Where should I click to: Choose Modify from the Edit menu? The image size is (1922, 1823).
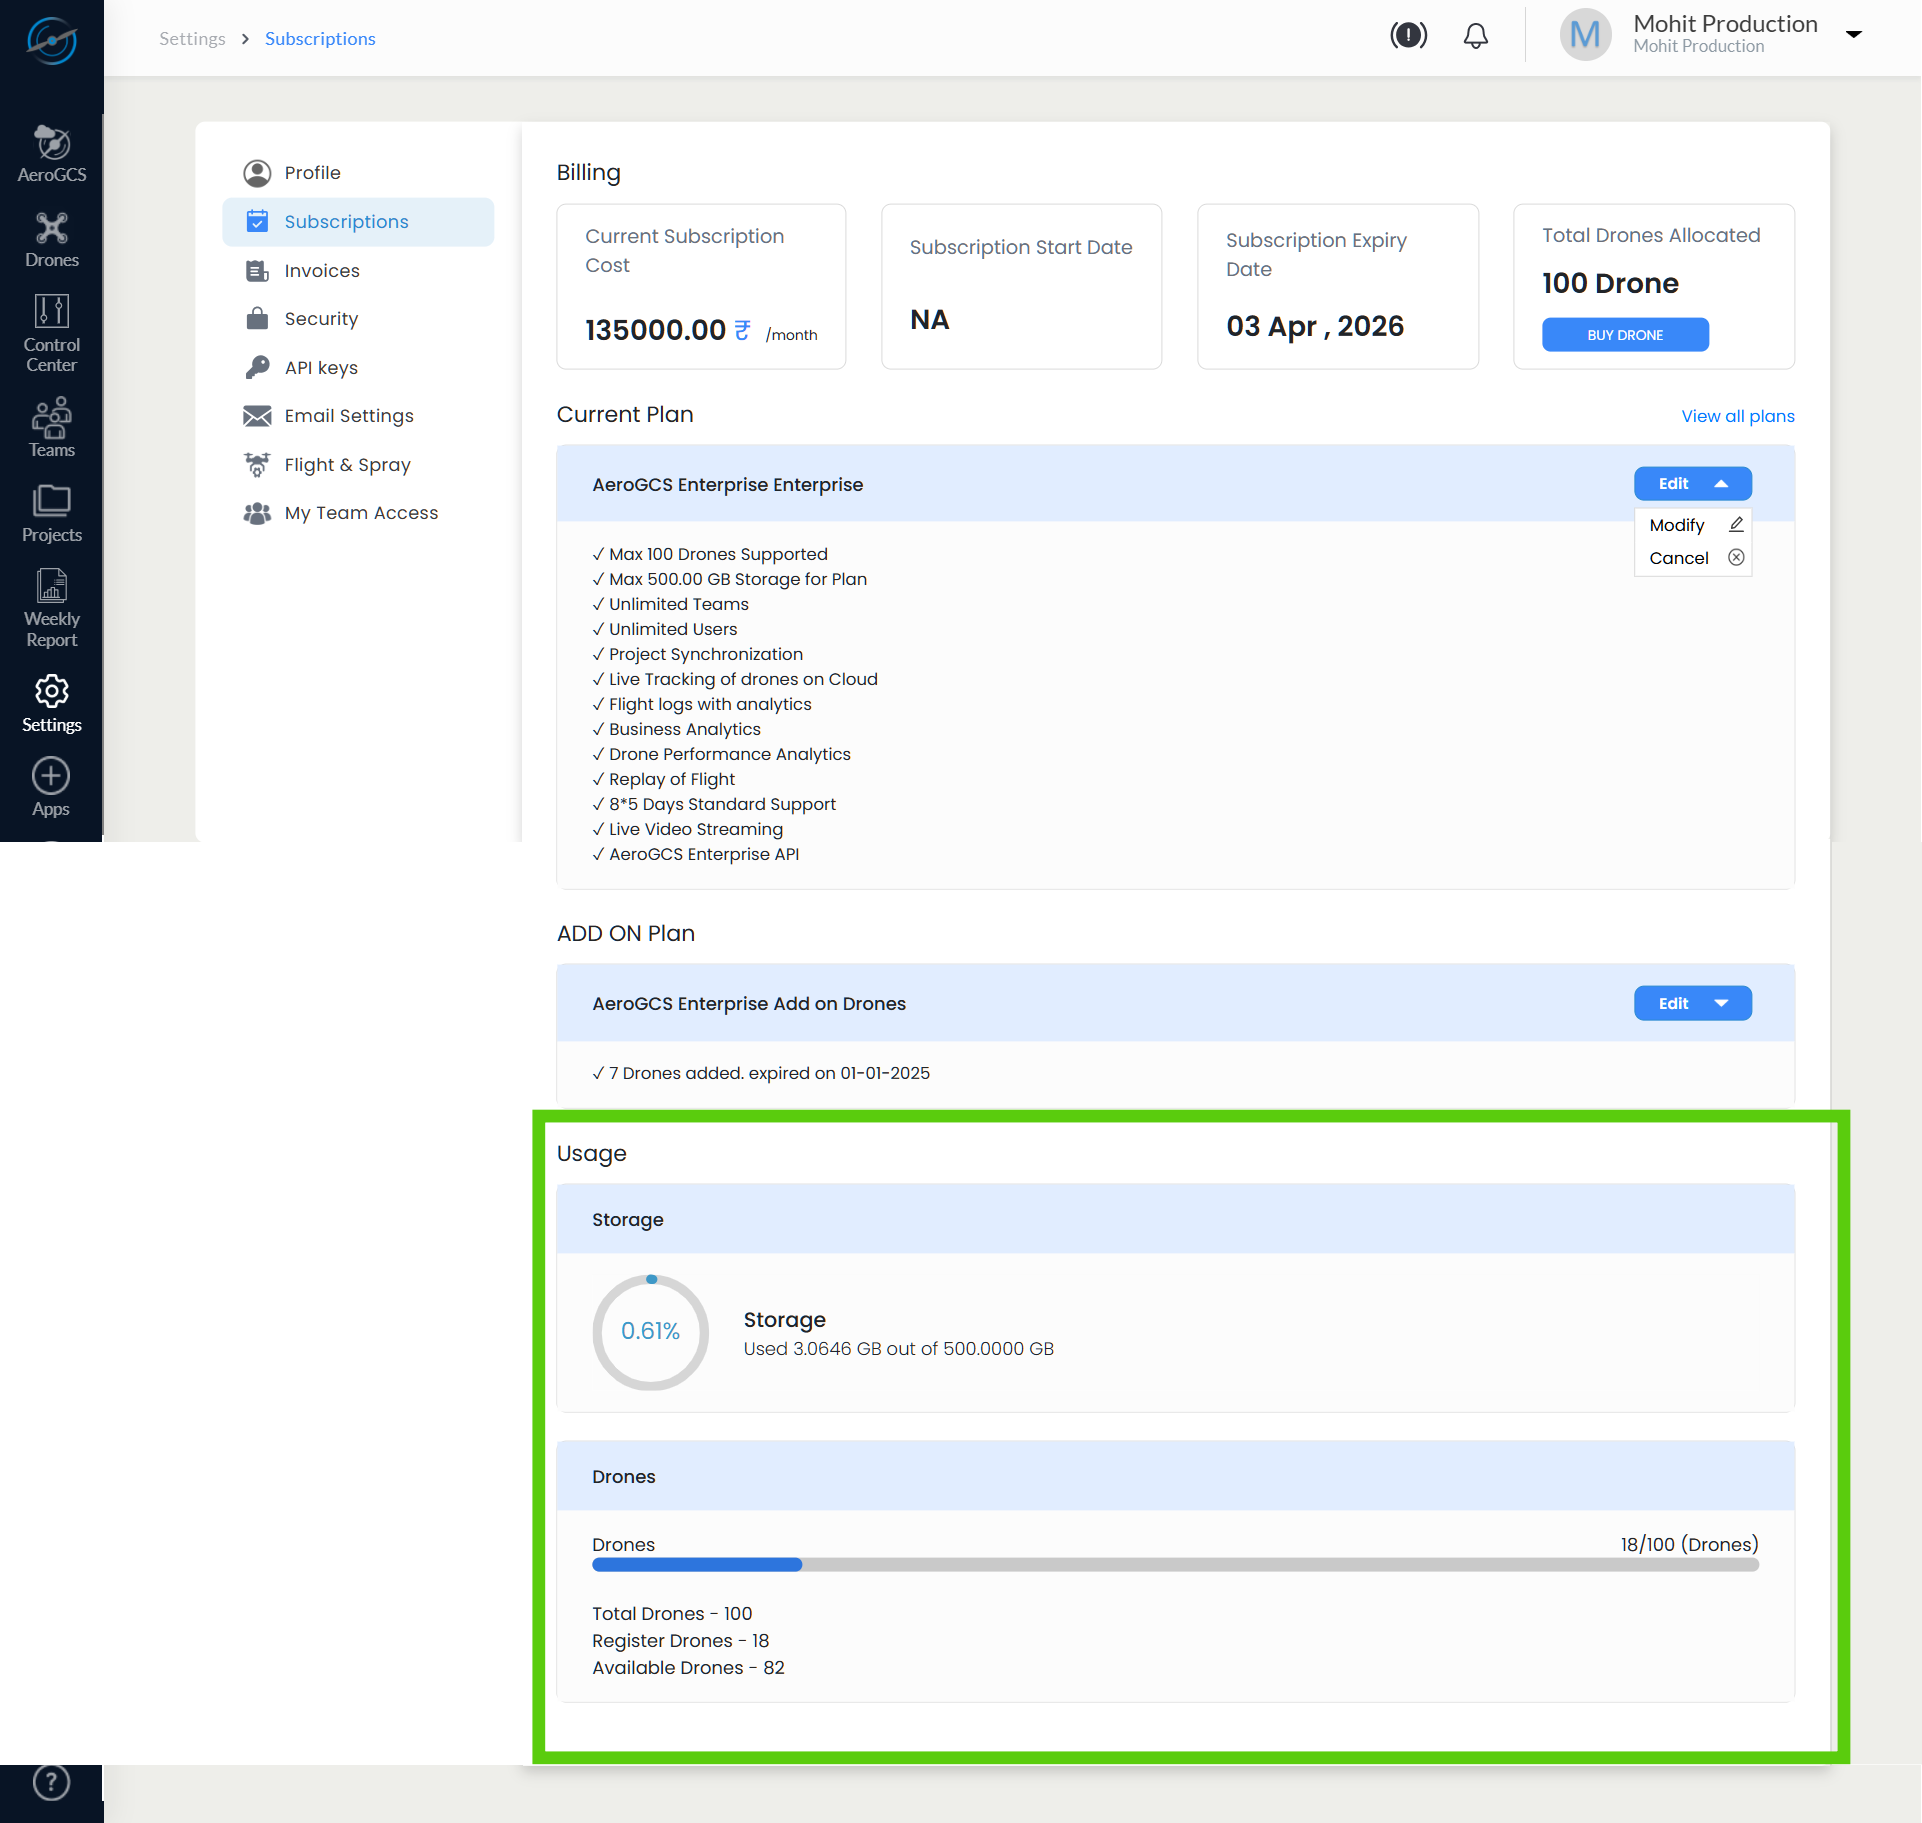1693,525
